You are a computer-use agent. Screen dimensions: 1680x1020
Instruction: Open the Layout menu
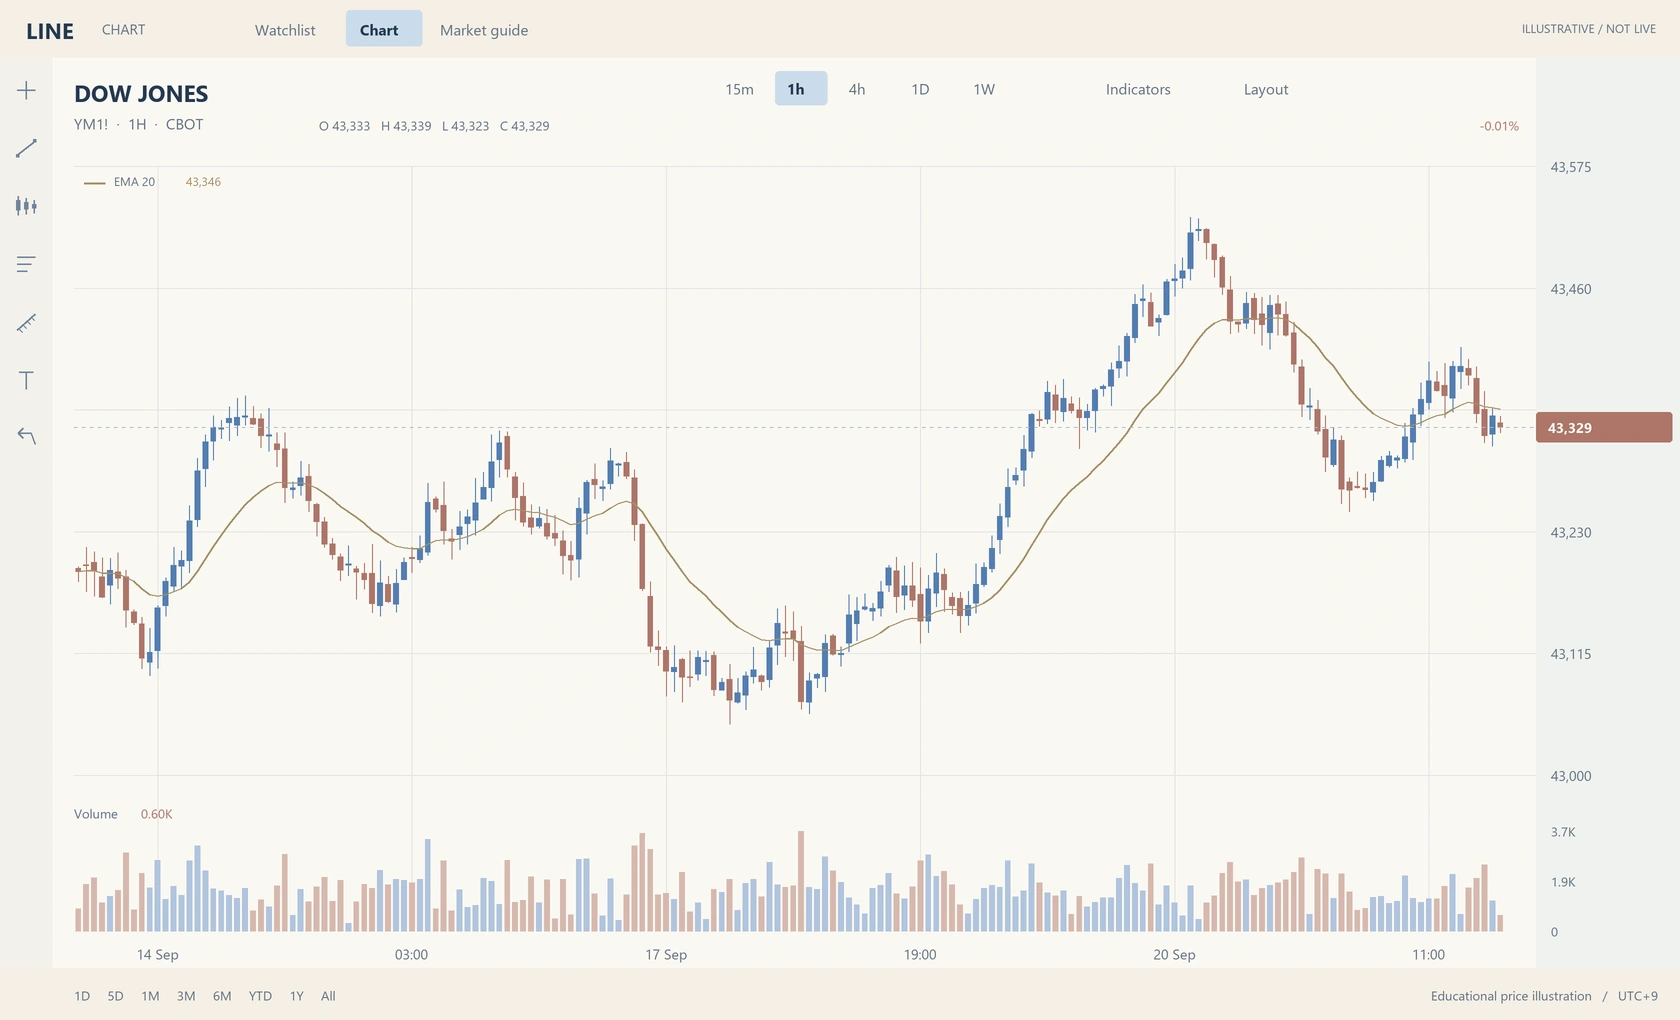1266,89
